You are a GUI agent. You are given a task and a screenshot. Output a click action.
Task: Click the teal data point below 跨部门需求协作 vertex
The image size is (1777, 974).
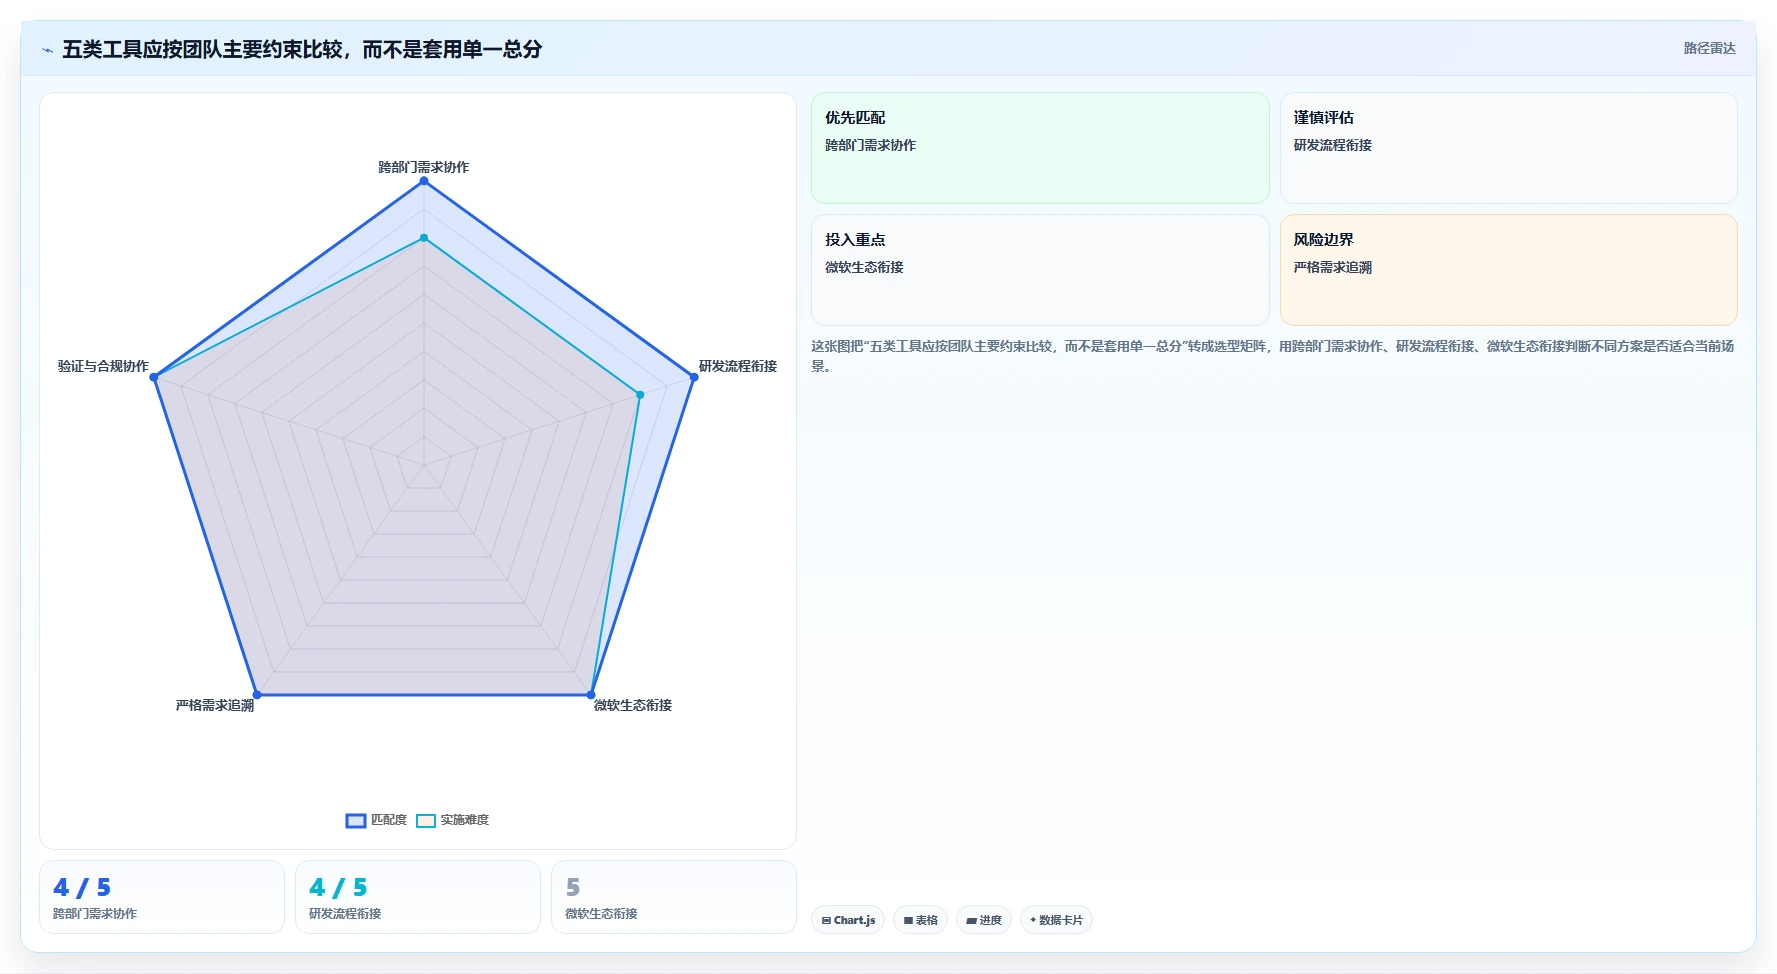pyautogui.click(x=424, y=238)
